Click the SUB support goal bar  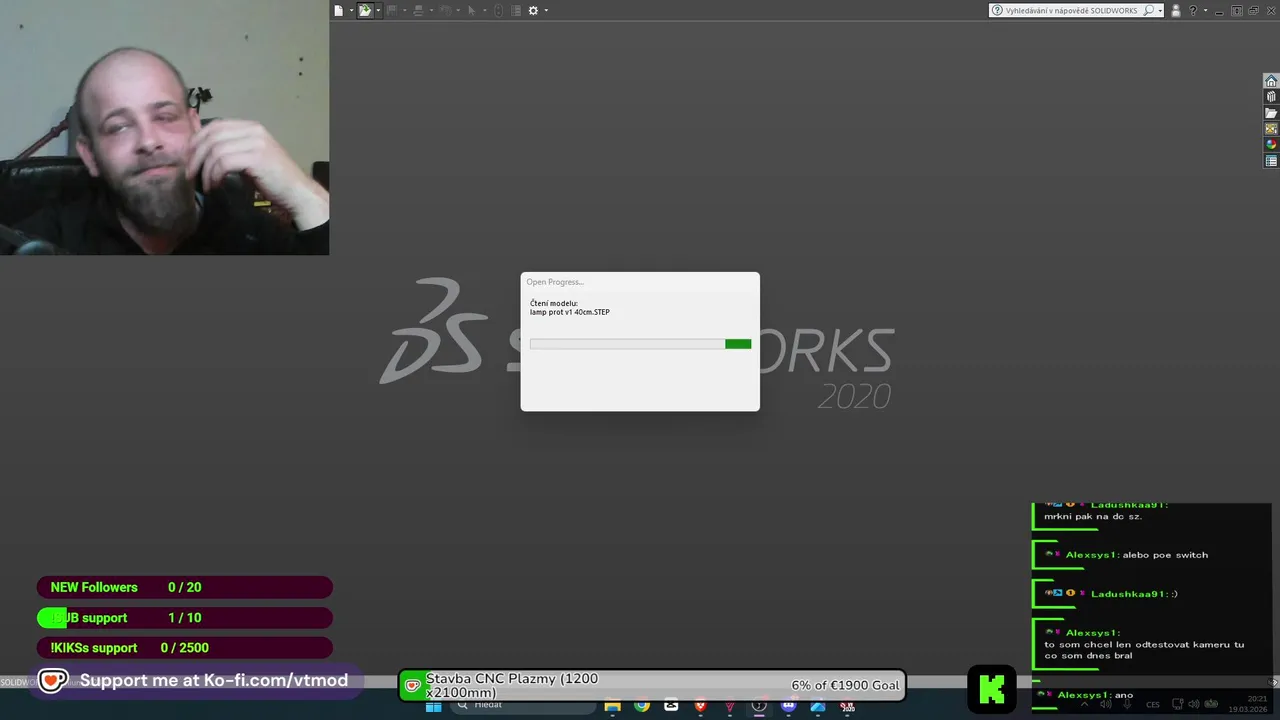[x=185, y=618]
